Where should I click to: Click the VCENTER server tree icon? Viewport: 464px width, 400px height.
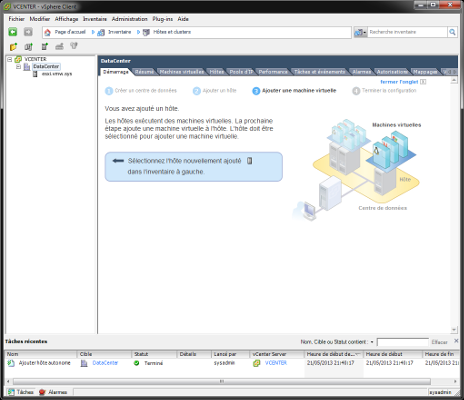(18, 59)
